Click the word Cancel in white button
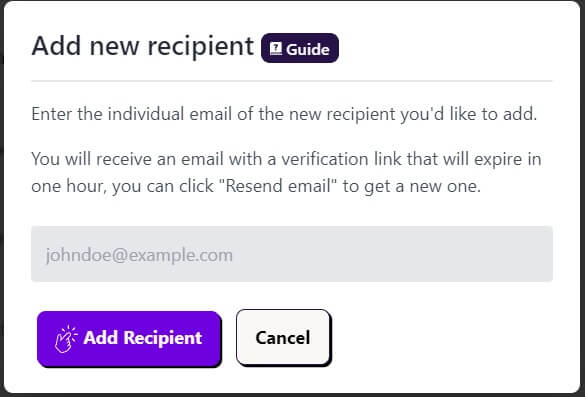Screen dimensions: 585x397 click(x=283, y=338)
